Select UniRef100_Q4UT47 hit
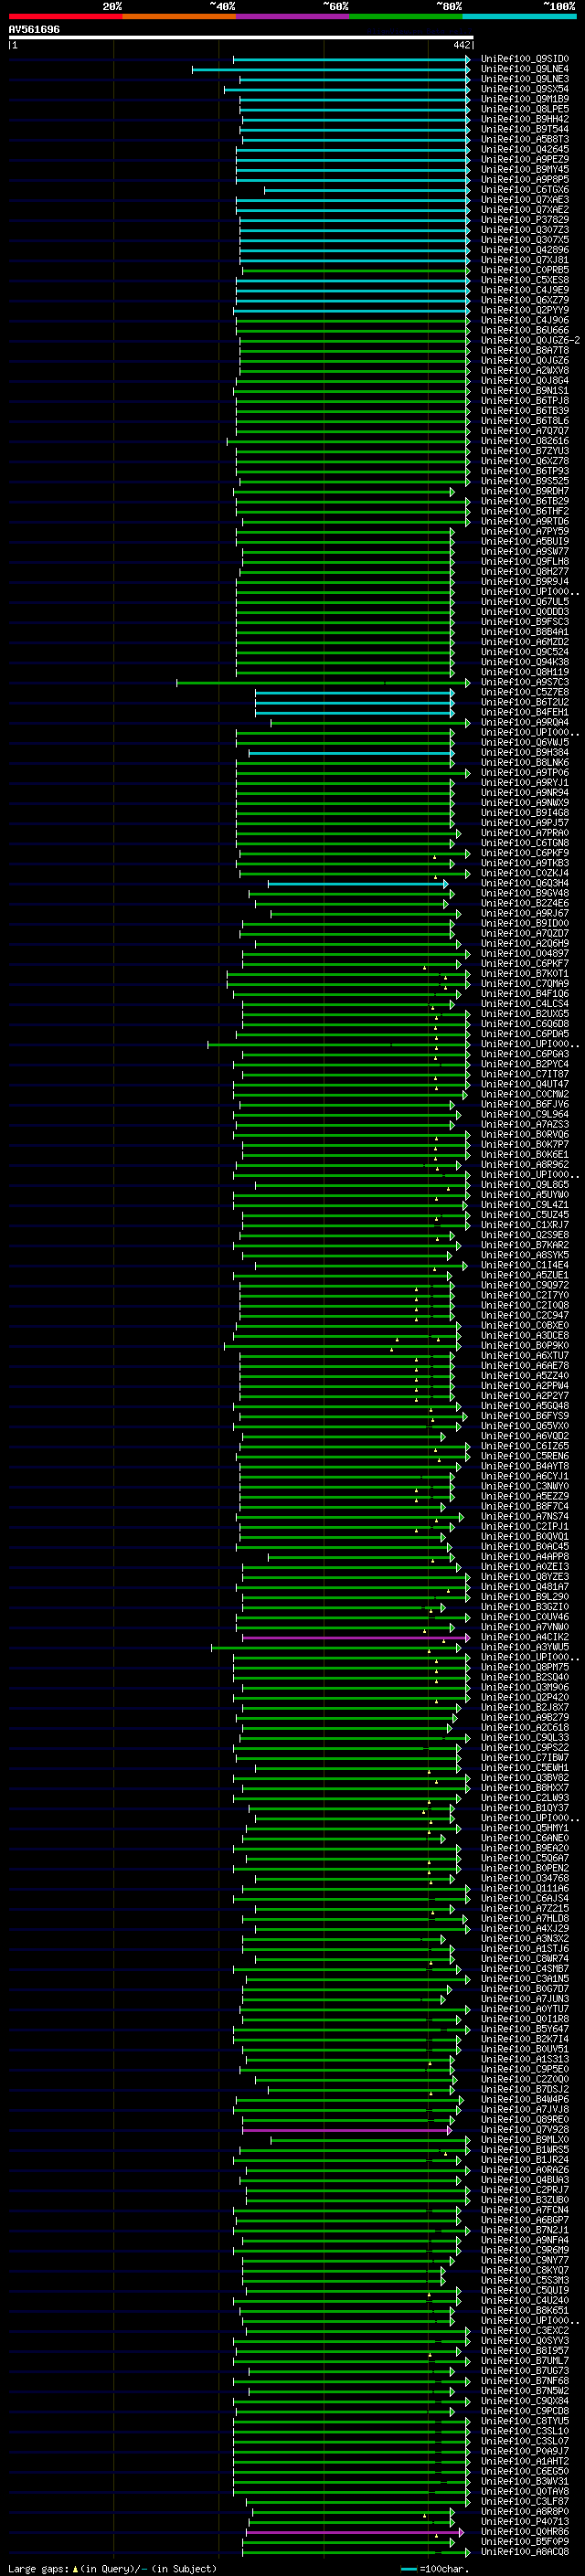Viewport: 585px width, 2576px height. [525, 1084]
